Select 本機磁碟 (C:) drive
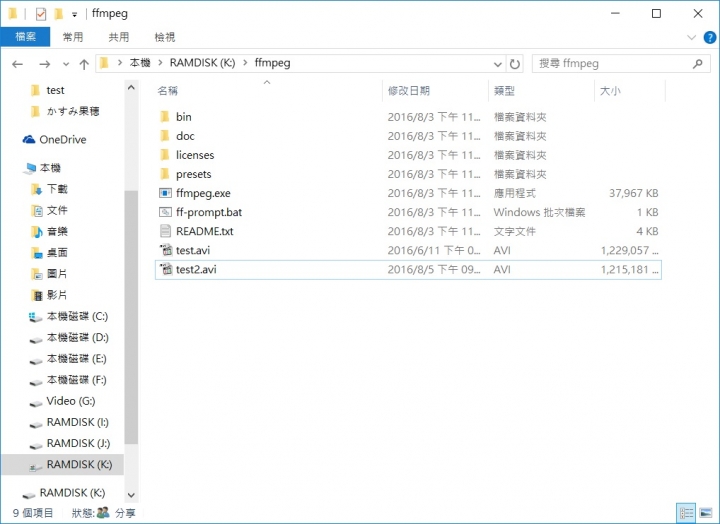Viewport: 720px width, 524px height. click(77, 316)
